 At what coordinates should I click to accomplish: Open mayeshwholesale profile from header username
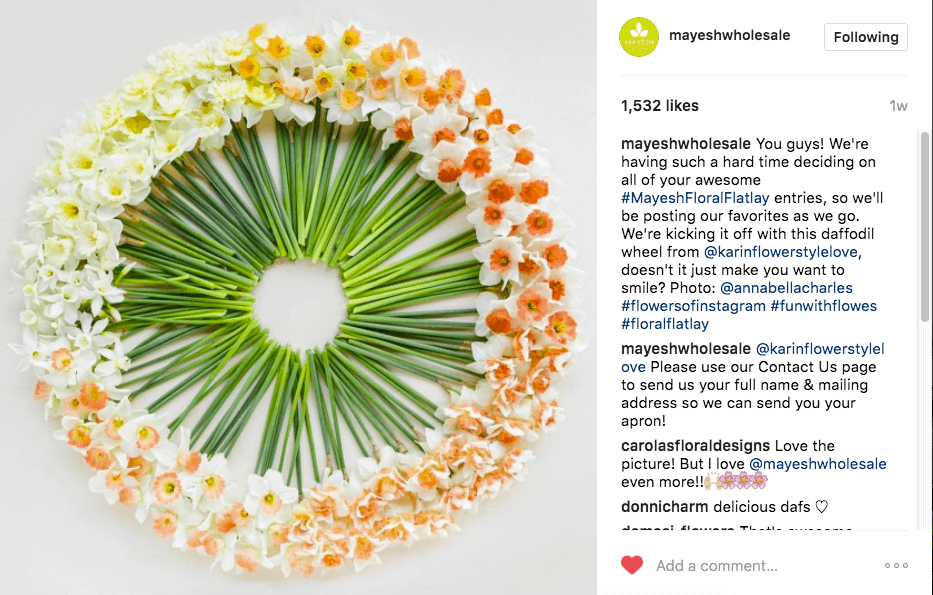coord(730,35)
